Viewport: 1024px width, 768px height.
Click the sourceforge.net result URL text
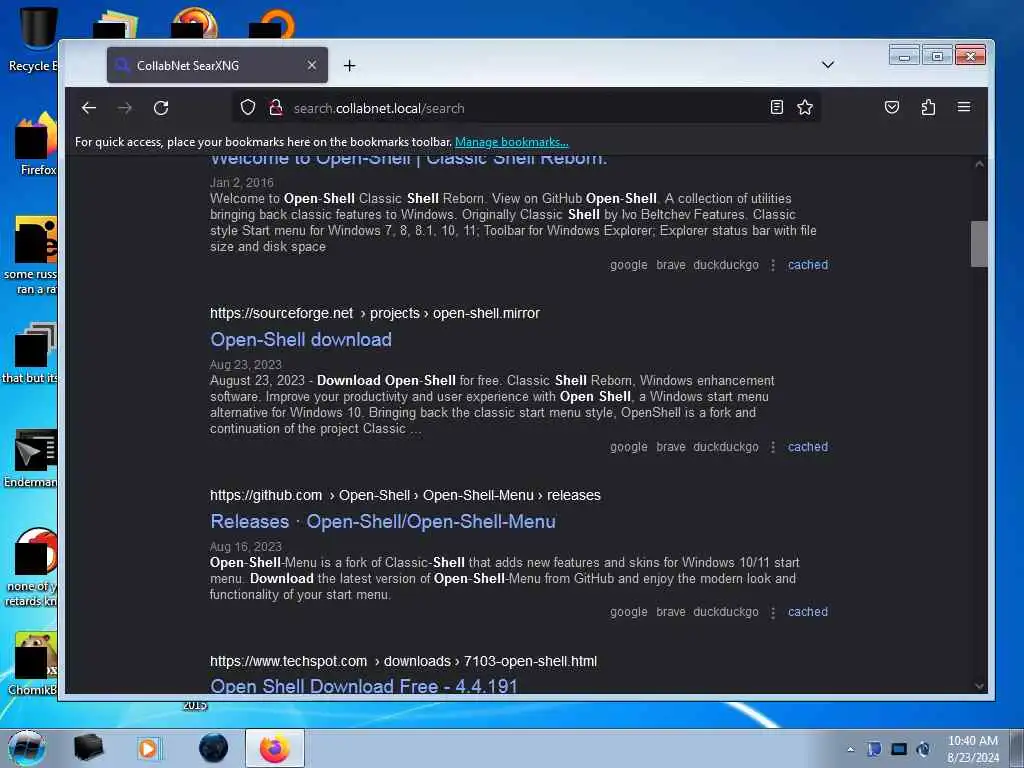tap(375, 313)
